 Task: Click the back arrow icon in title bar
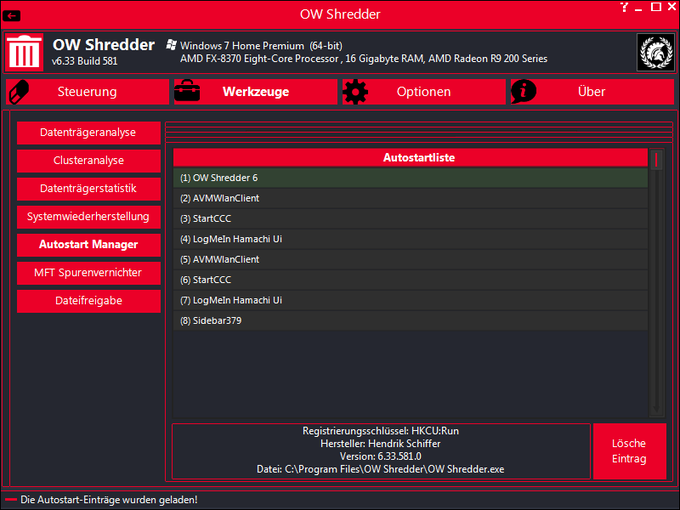tap(11, 16)
